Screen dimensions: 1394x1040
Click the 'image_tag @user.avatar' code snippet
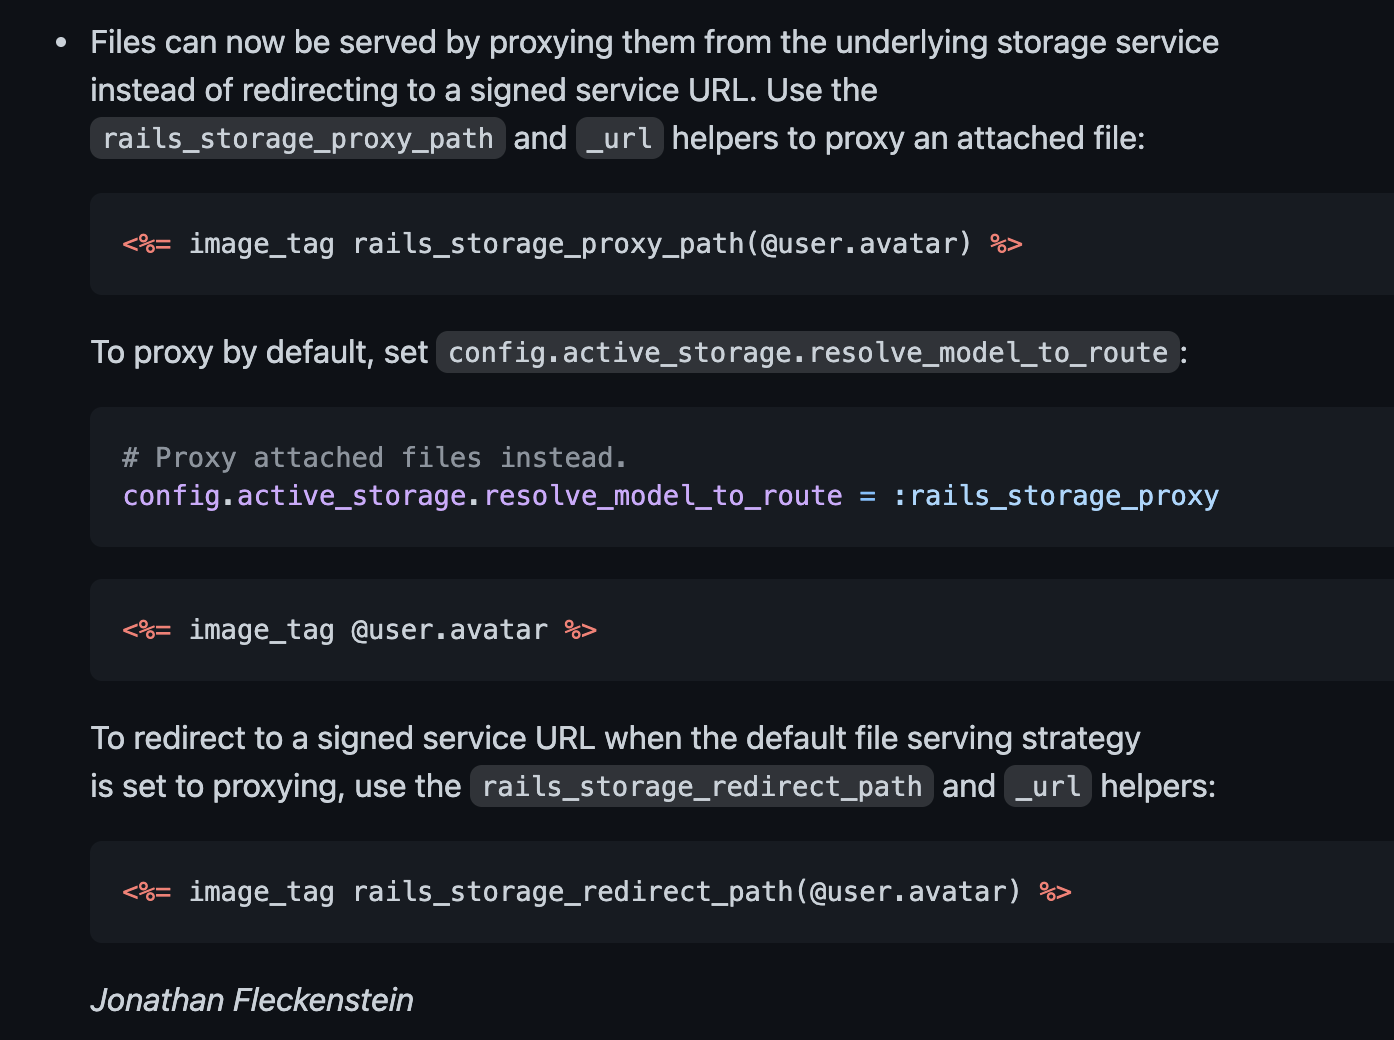(368, 630)
